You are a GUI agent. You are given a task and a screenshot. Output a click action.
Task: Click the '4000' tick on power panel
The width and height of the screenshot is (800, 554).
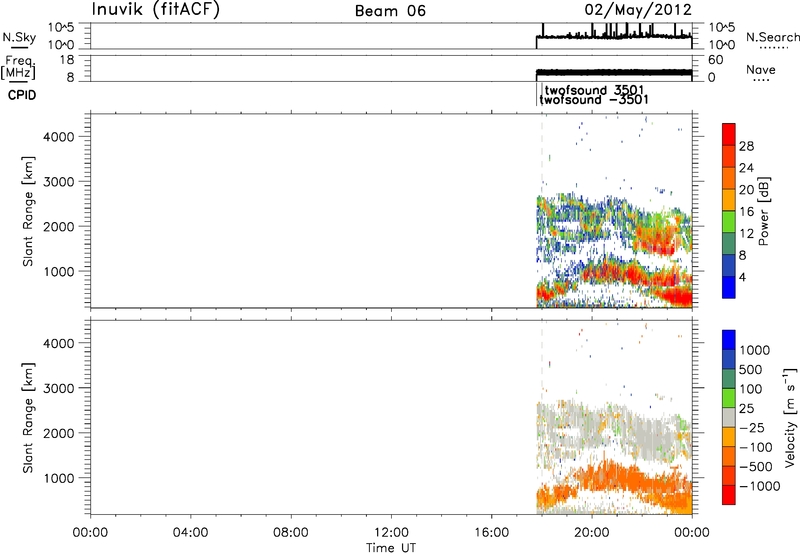[x=59, y=137]
